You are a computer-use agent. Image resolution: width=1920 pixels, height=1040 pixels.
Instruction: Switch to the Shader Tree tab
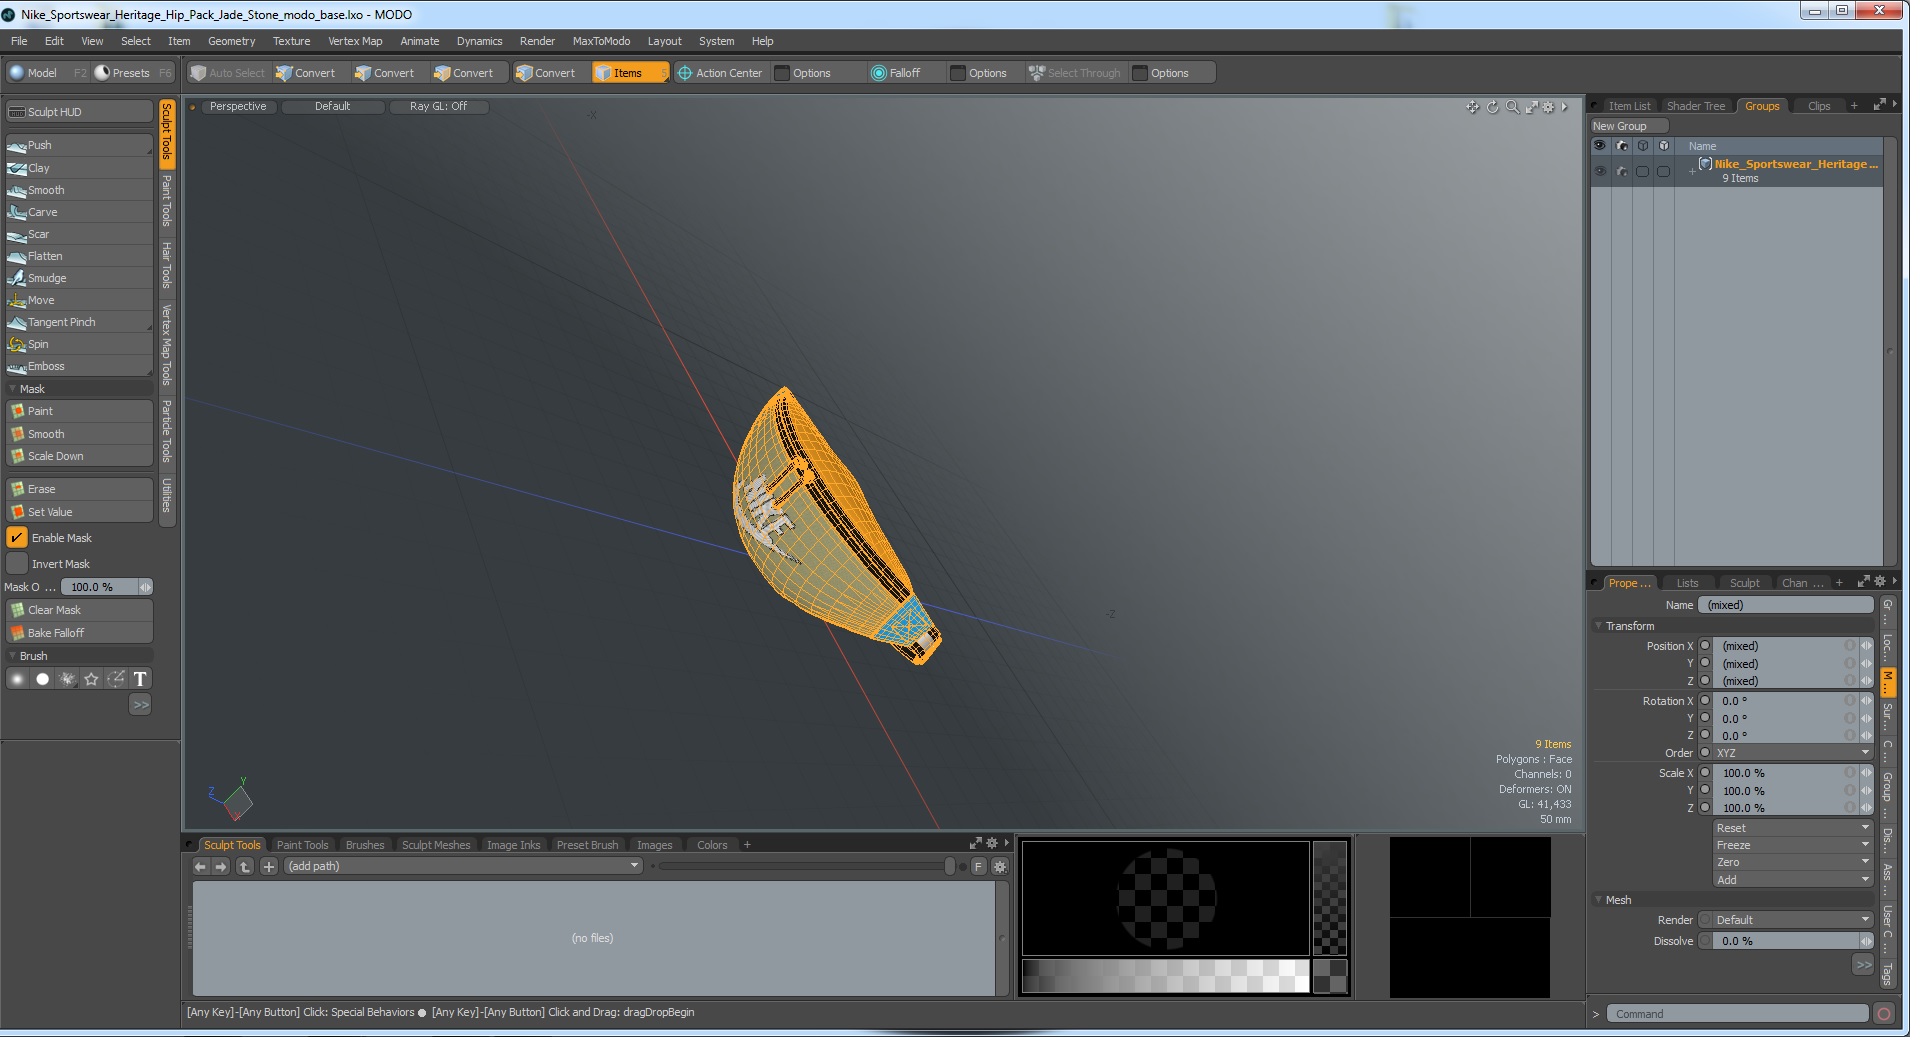(x=1696, y=107)
